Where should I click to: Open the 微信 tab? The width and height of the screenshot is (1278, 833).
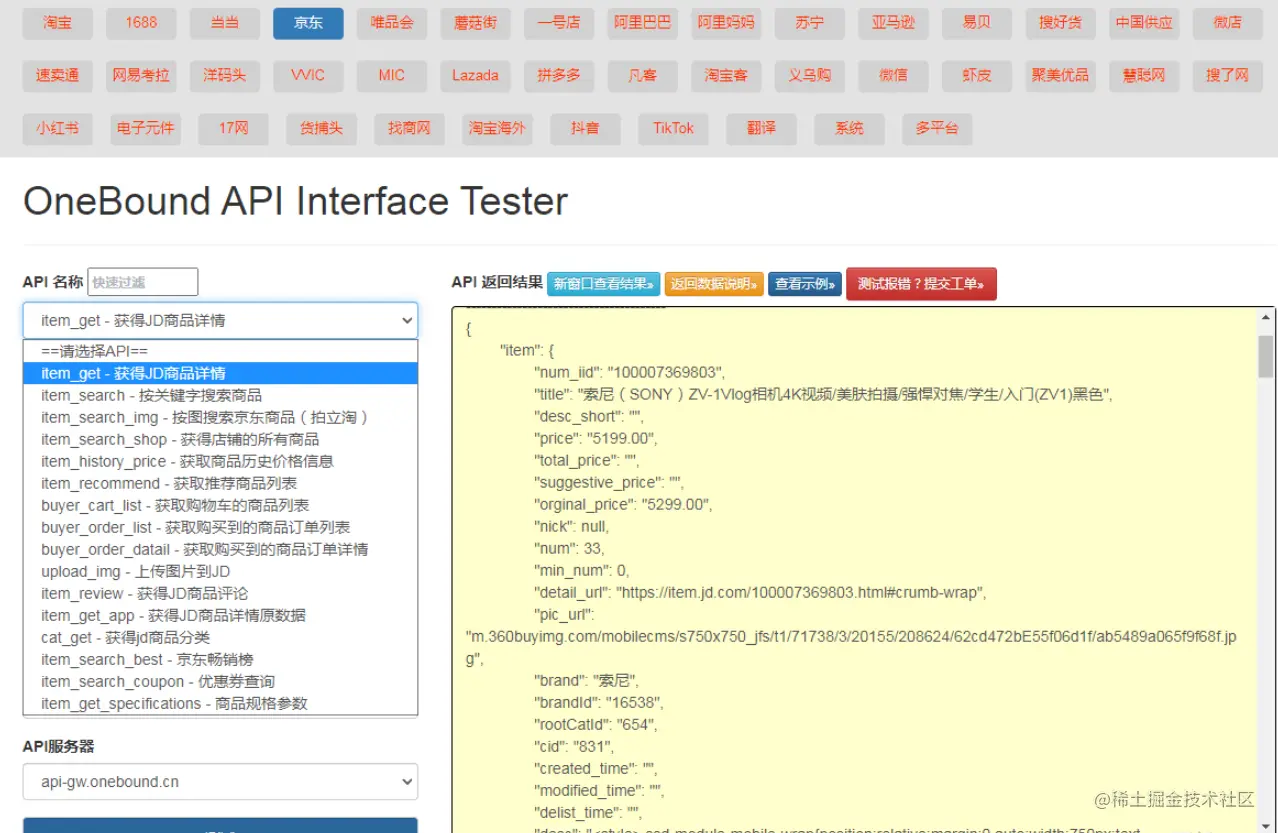893,76
